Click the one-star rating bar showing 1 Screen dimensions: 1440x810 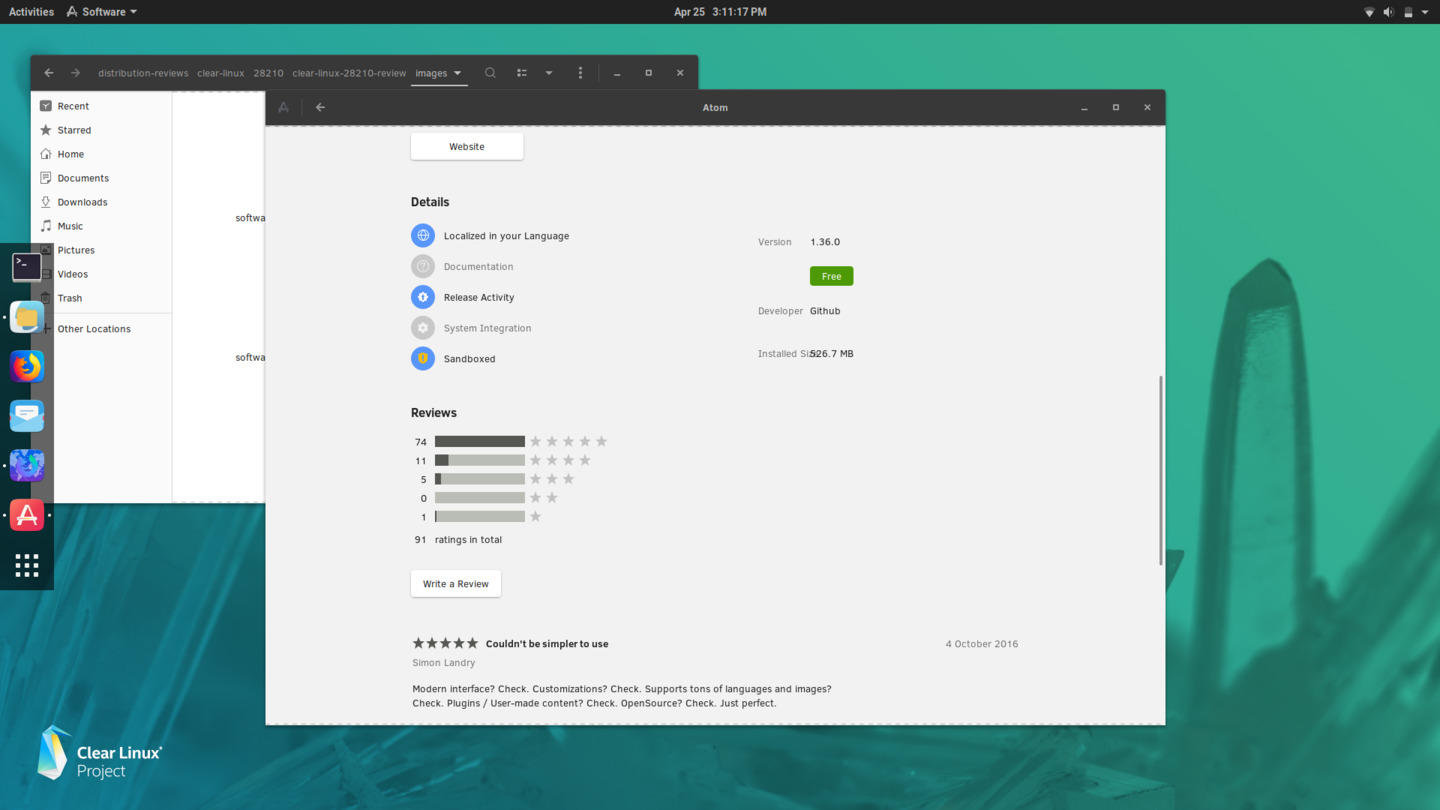coord(480,516)
